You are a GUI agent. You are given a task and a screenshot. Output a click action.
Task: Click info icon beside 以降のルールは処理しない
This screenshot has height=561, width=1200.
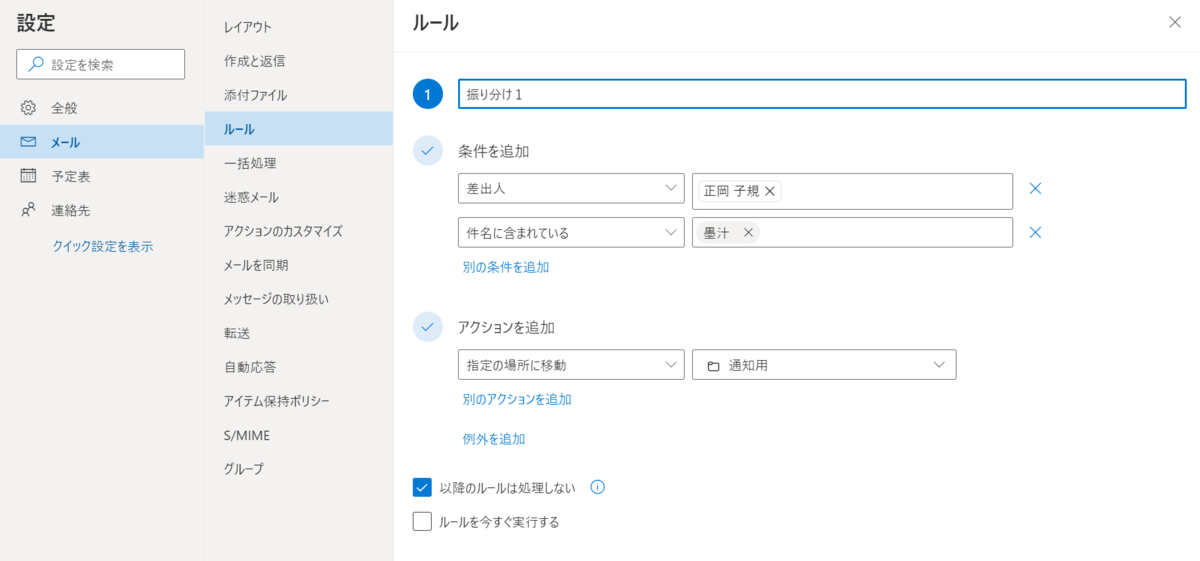tap(598, 488)
